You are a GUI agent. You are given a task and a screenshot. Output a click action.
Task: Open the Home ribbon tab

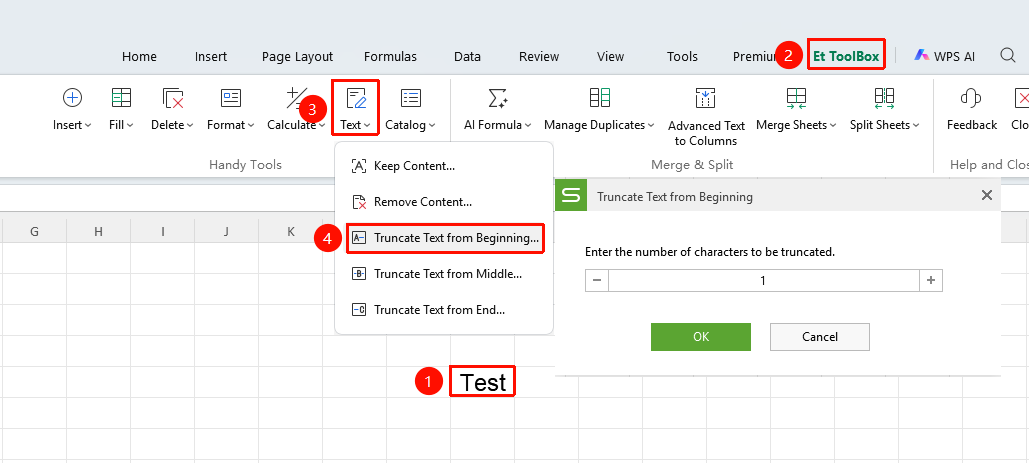click(139, 56)
